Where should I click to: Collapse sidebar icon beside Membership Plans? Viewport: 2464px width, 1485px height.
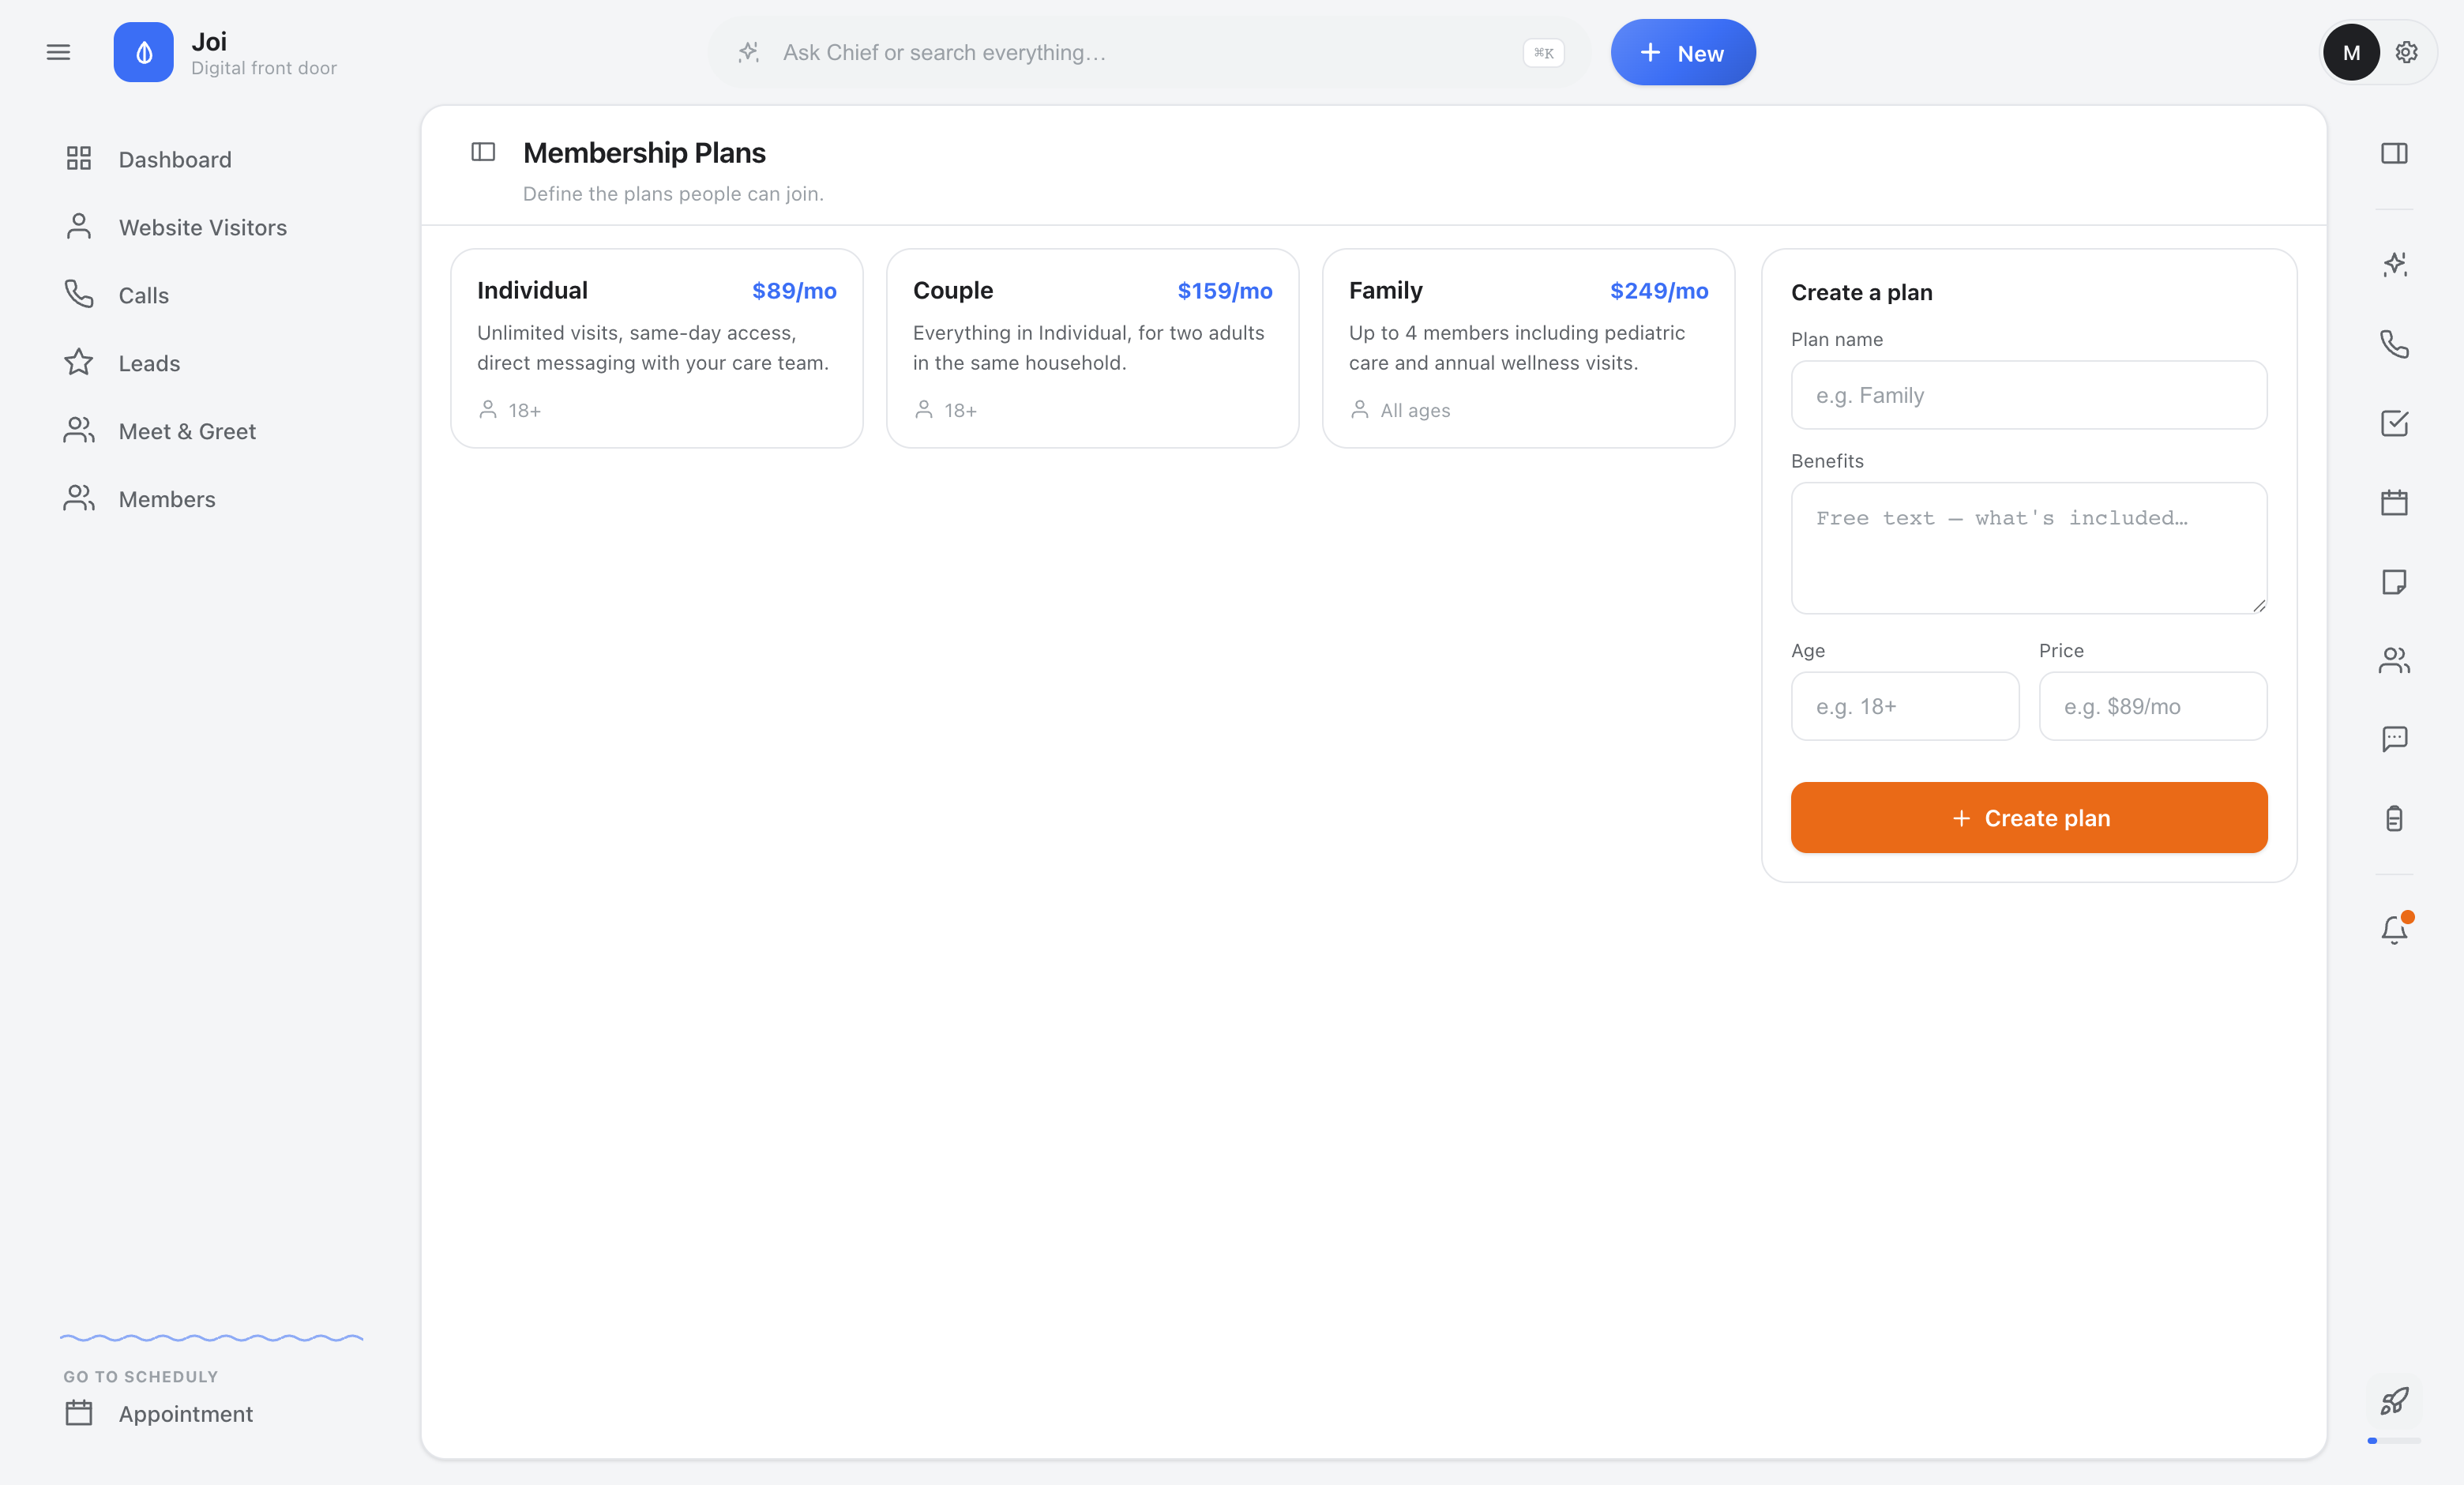(483, 152)
